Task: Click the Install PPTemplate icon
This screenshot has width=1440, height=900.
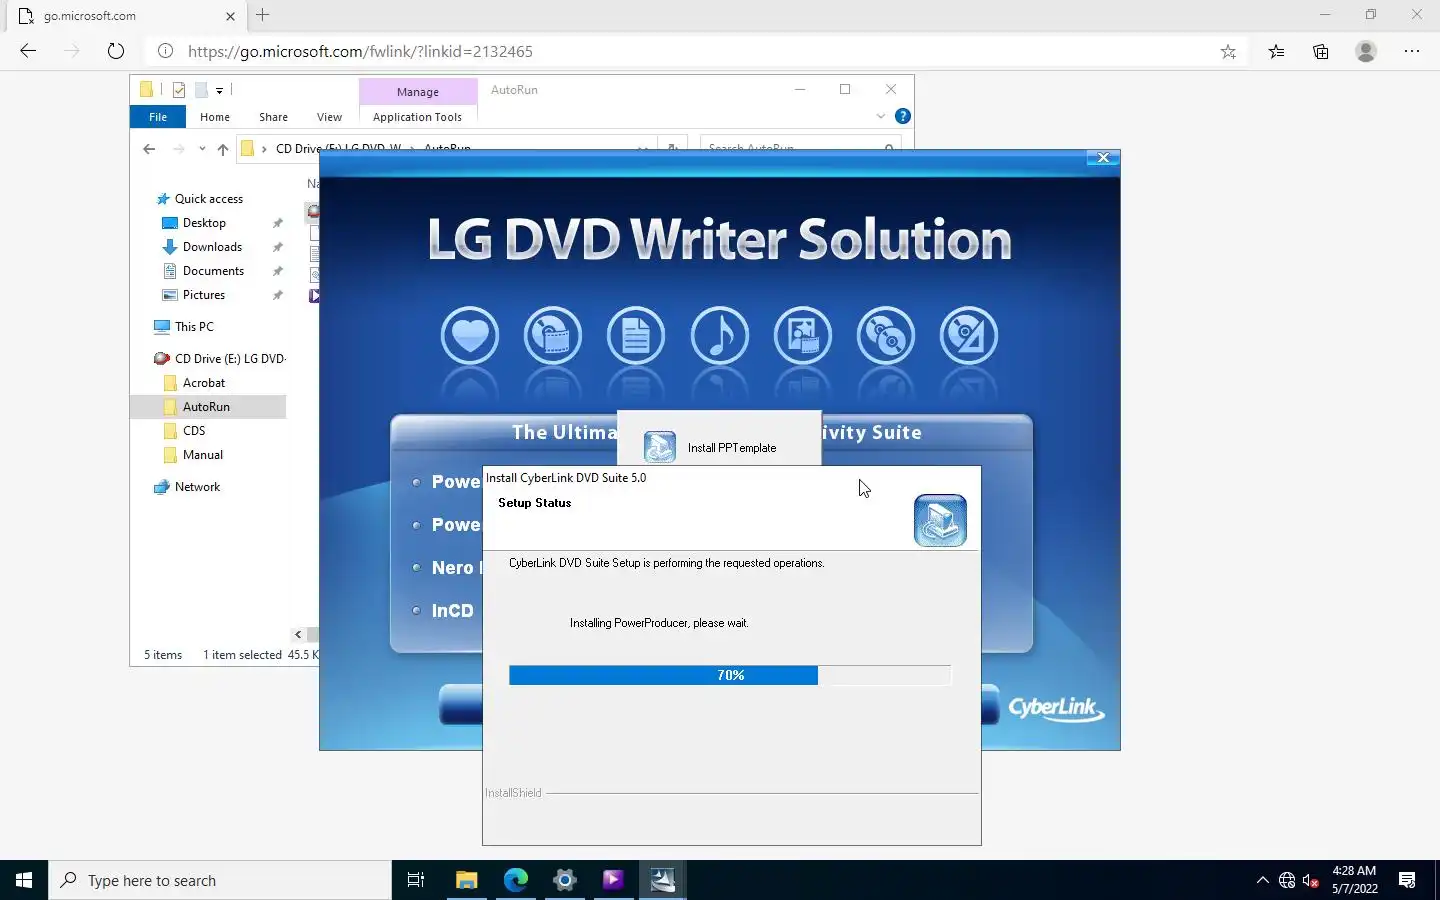Action: click(x=659, y=446)
